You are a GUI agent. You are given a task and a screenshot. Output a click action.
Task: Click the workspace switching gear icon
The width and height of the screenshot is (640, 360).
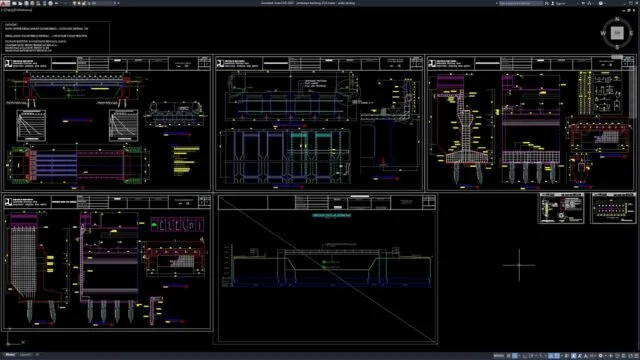[x=600, y=356]
